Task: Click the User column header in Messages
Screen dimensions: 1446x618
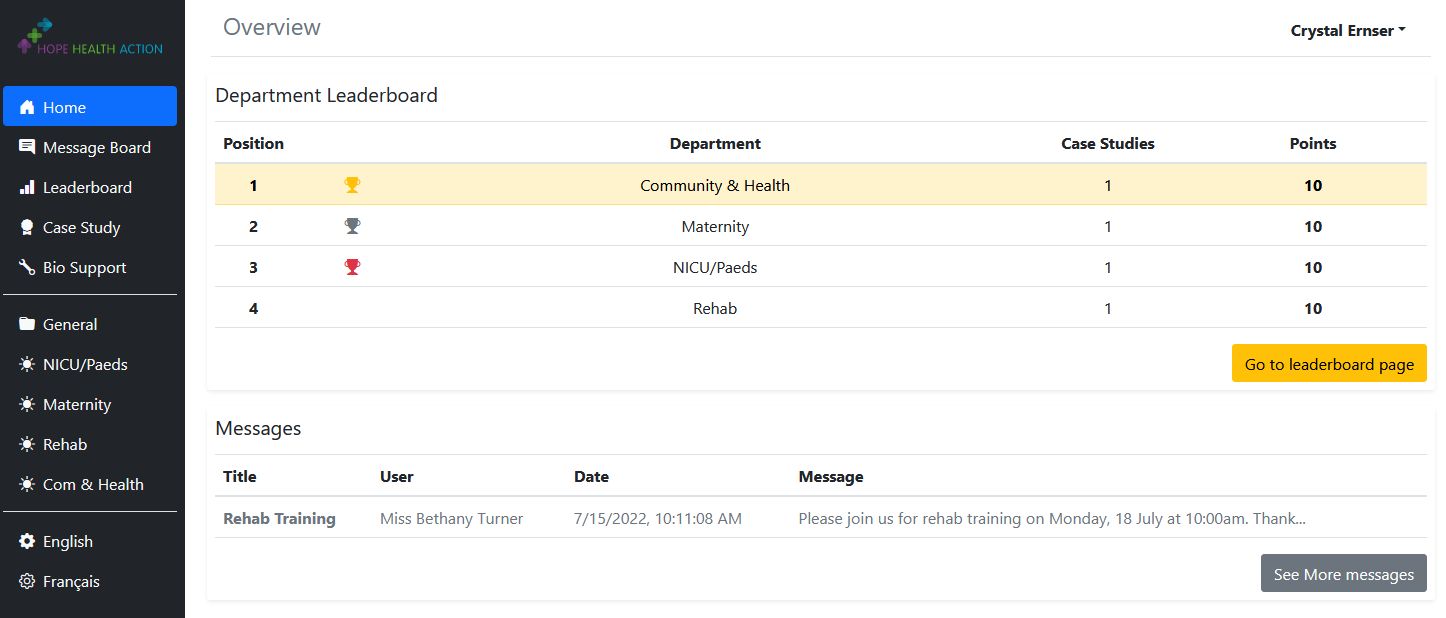Action: (x=397, y=476)
